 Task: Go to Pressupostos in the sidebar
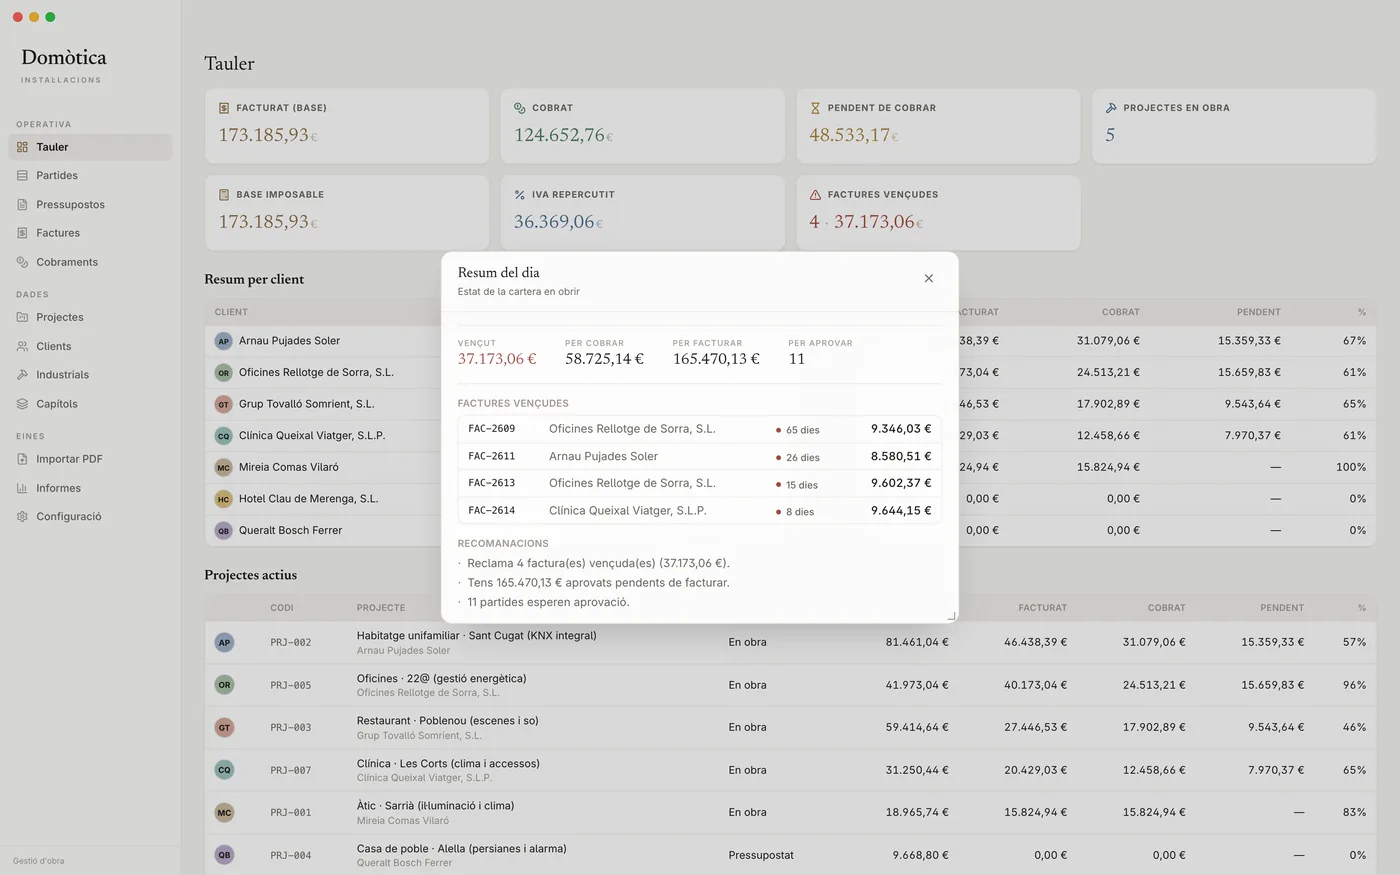click(90, 205)
